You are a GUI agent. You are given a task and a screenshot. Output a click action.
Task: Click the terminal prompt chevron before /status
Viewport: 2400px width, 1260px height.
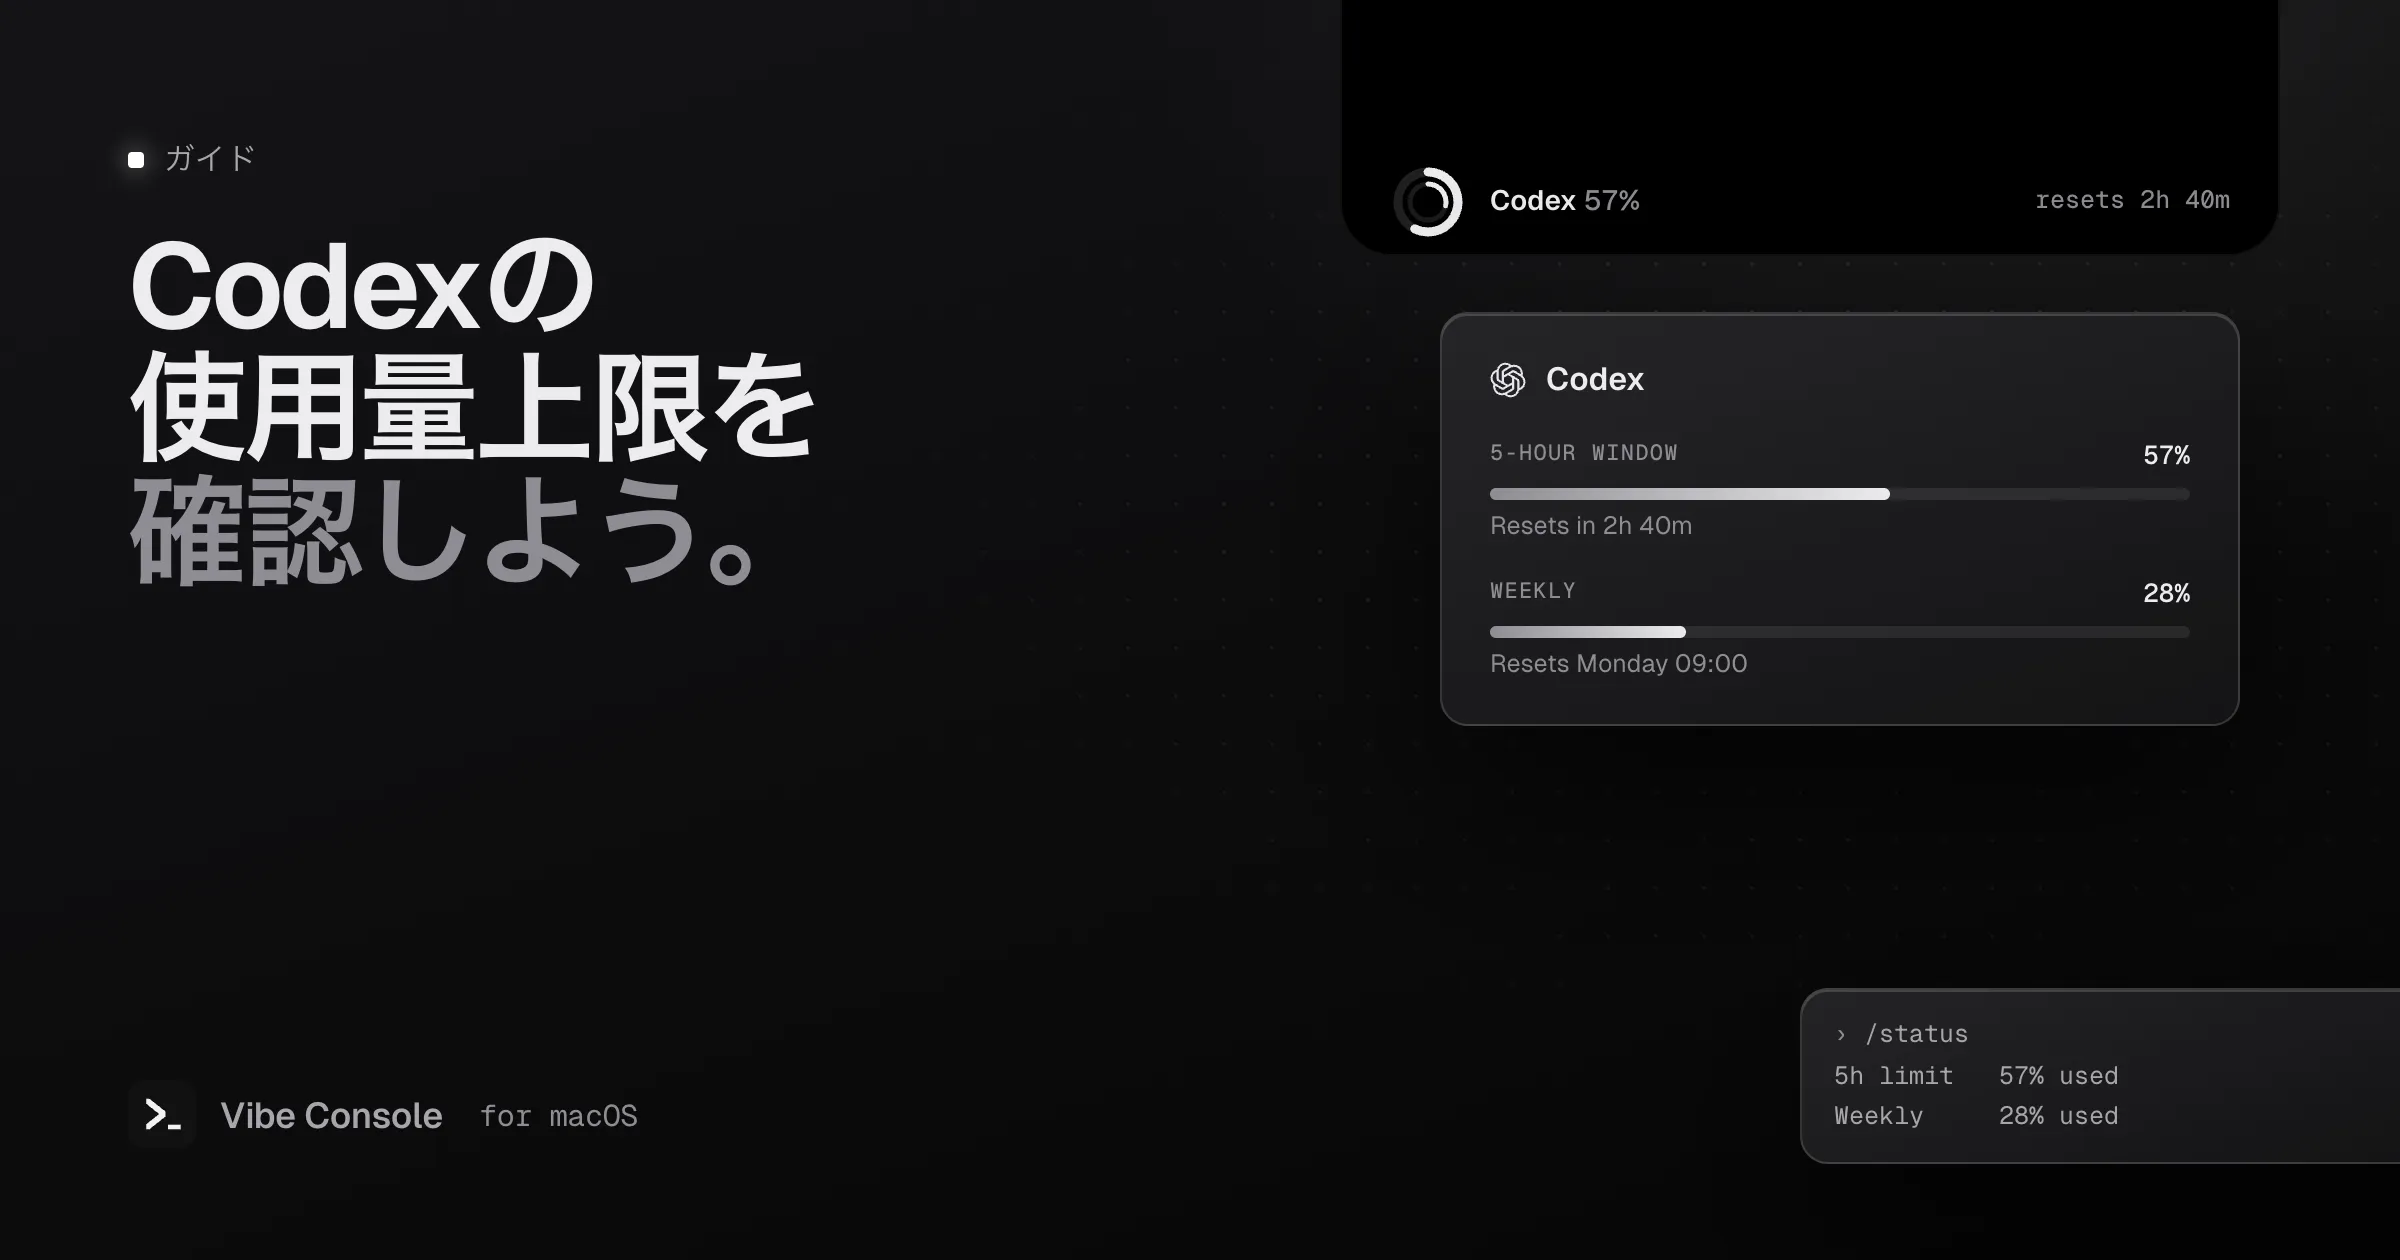pyautogui.click(x=1841, y=1035)
